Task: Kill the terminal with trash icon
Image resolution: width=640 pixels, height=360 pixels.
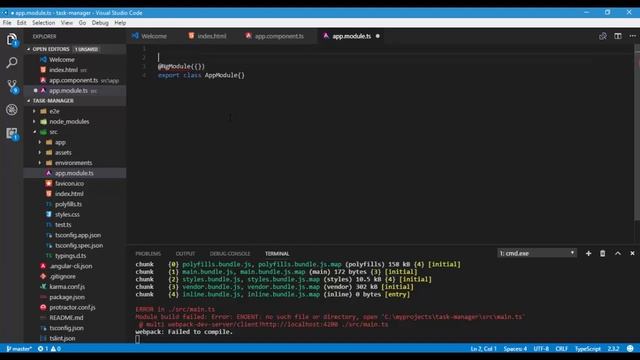Action: 602,253
